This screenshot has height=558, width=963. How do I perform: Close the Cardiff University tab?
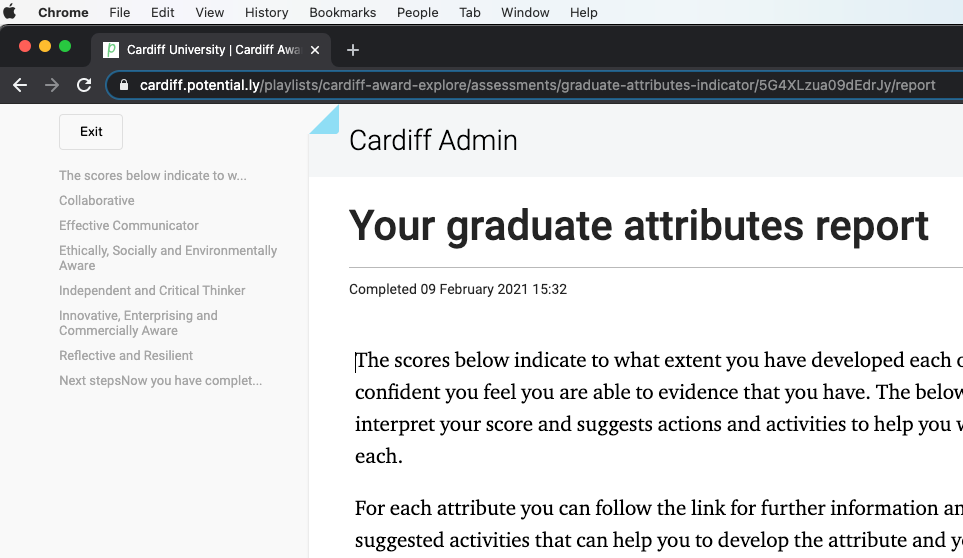coord(316,50)
